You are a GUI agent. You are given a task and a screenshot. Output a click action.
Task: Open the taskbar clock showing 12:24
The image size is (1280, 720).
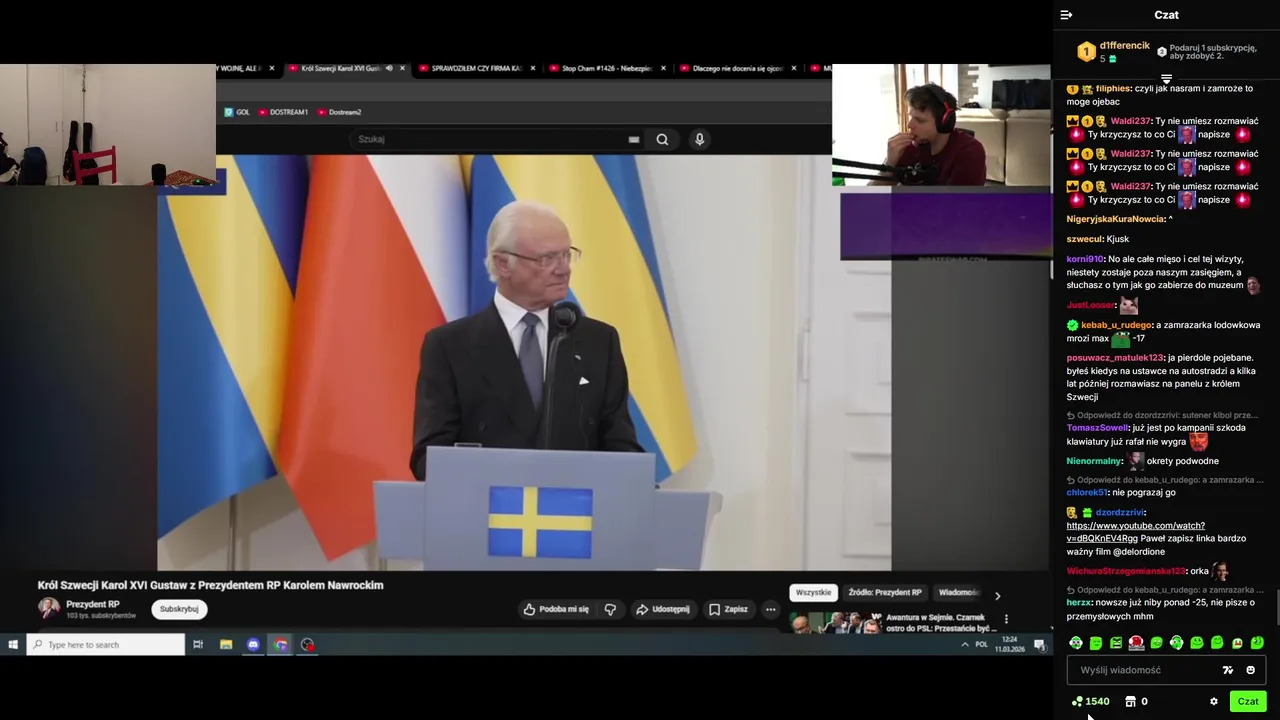point(1010,645)
